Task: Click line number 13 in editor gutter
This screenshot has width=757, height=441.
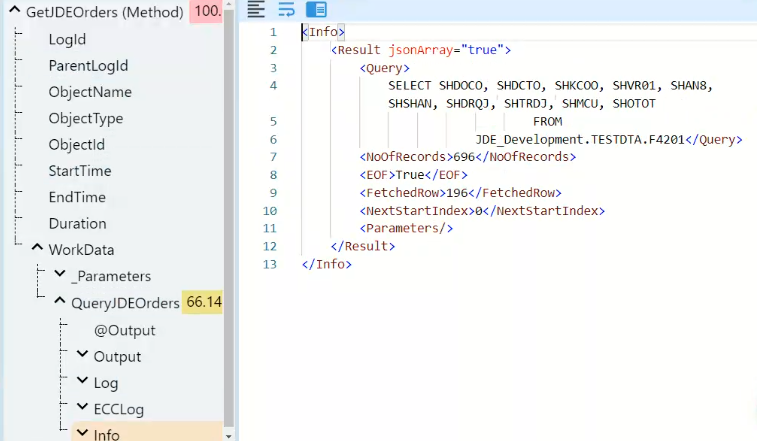Action: point(270,264)
